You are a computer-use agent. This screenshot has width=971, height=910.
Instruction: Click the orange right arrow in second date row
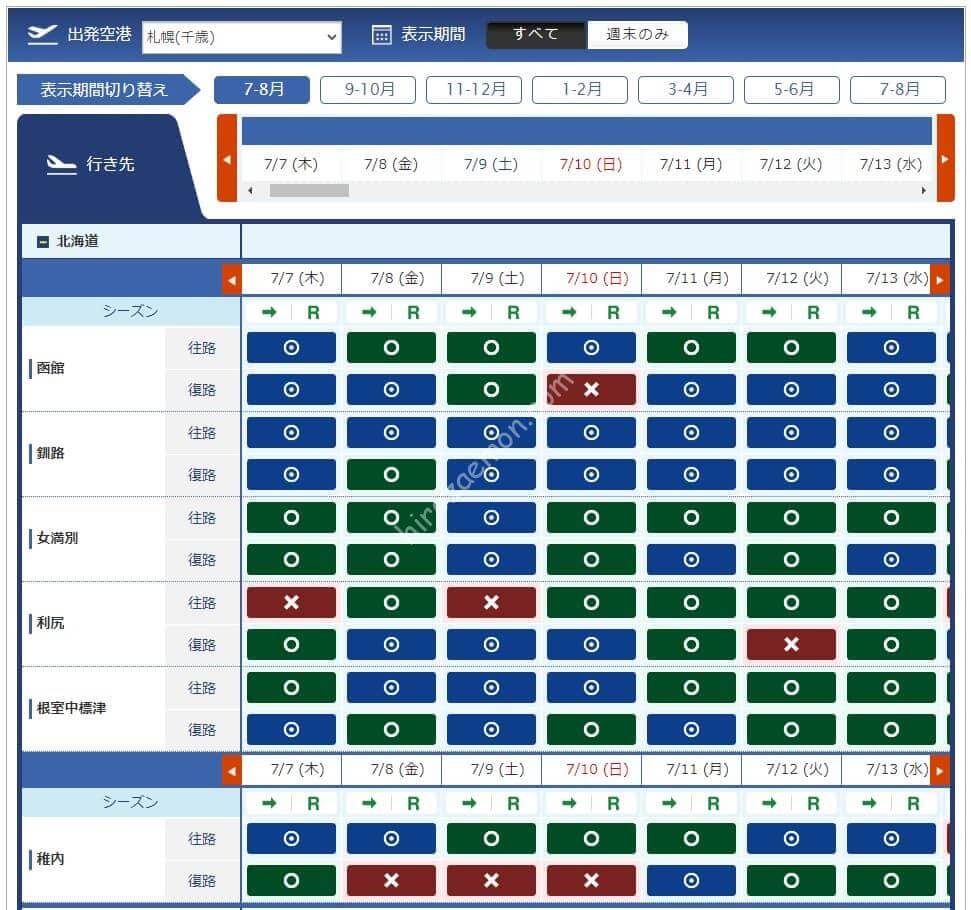[x=940, y=771]
